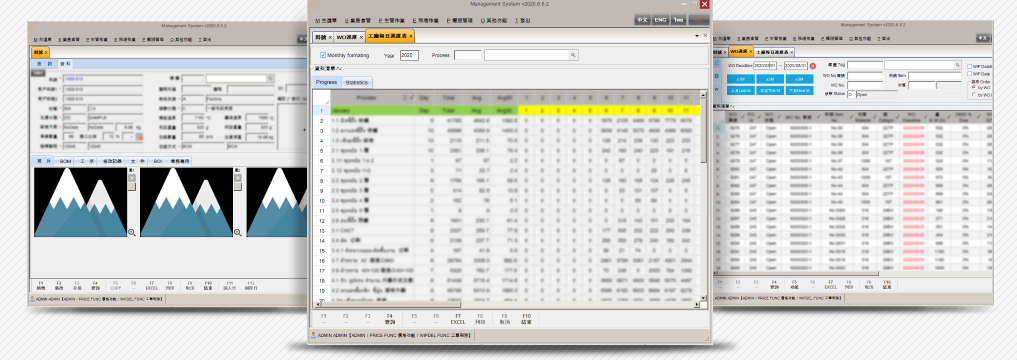Click the F4 query button in center window

[x=389, y=318]
